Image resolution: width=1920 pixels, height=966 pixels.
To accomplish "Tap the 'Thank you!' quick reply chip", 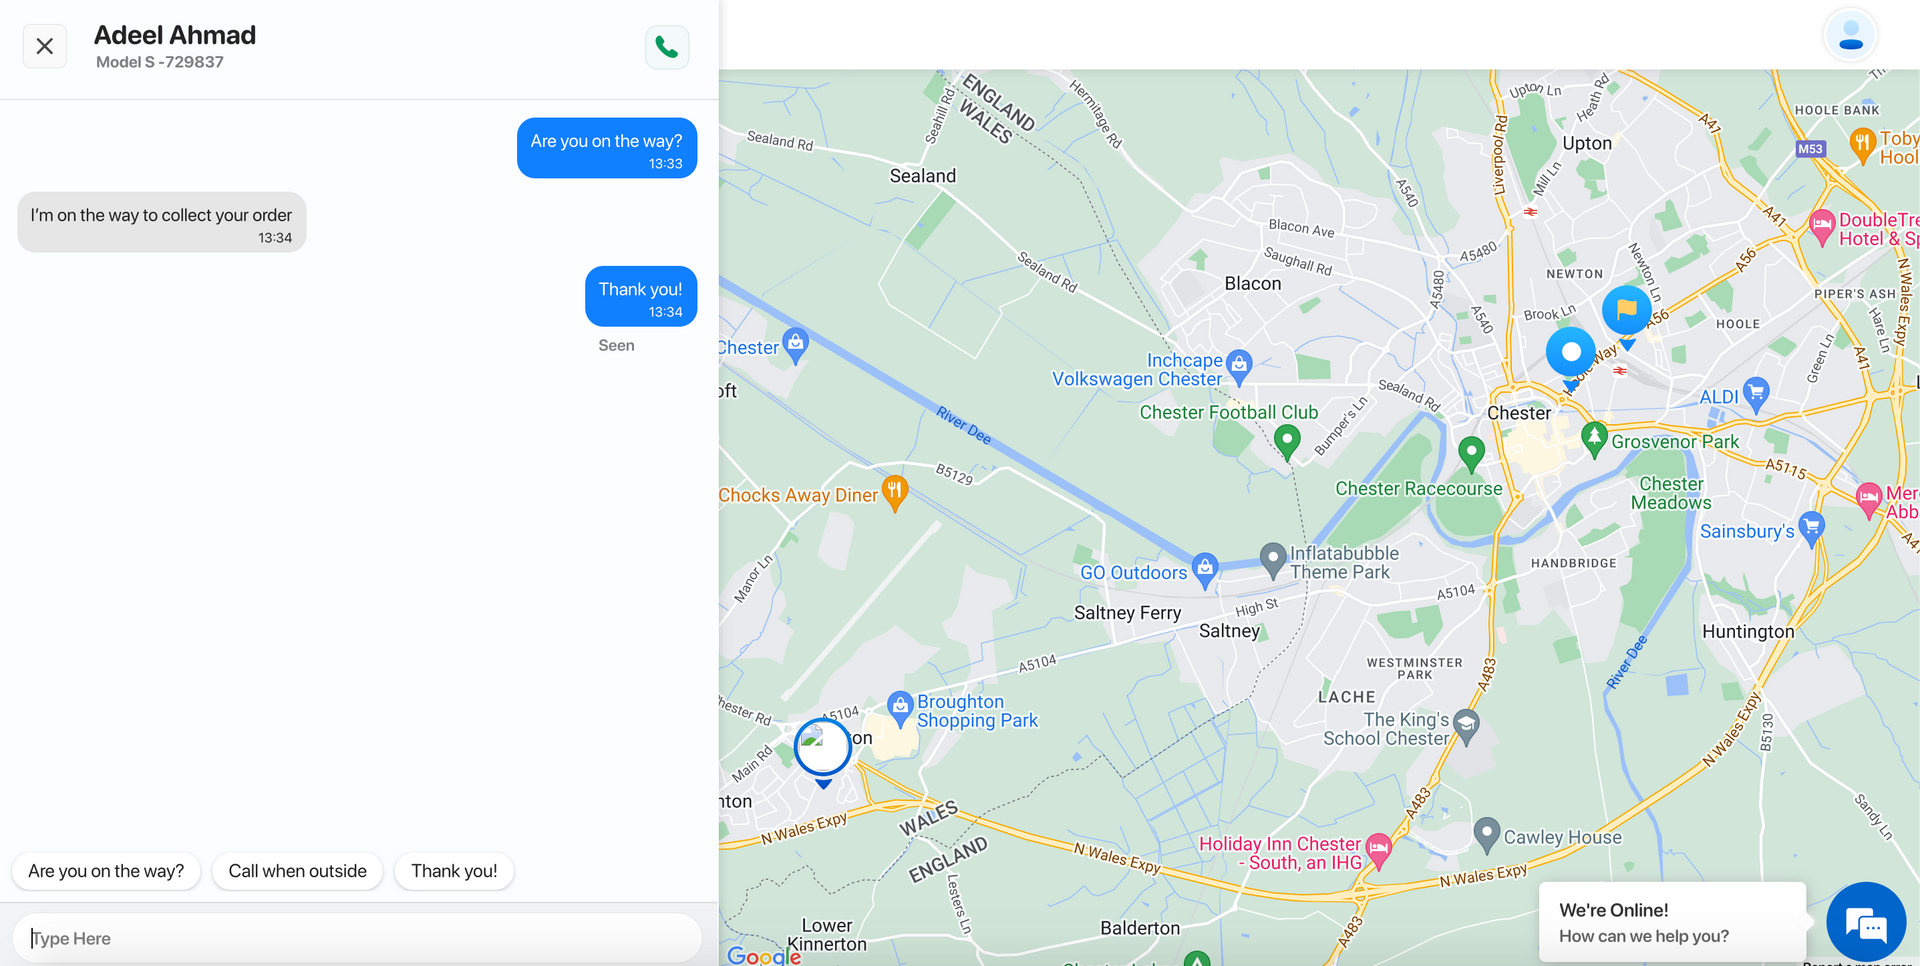I will 454,871.
